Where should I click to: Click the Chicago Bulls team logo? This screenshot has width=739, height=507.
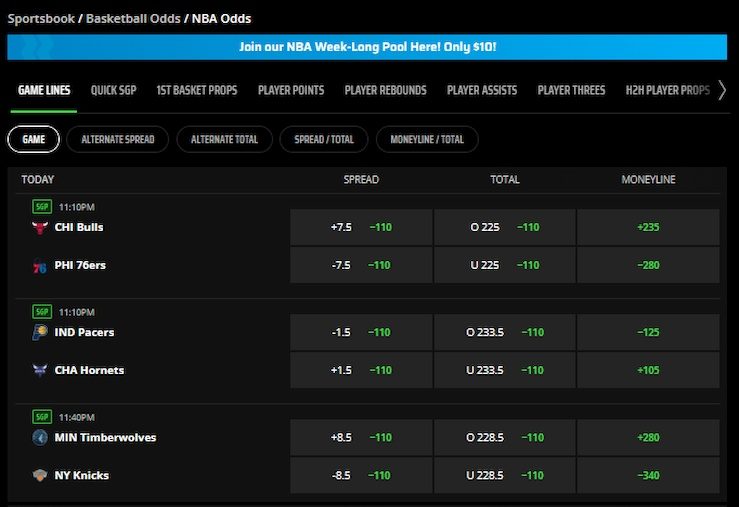40,228
